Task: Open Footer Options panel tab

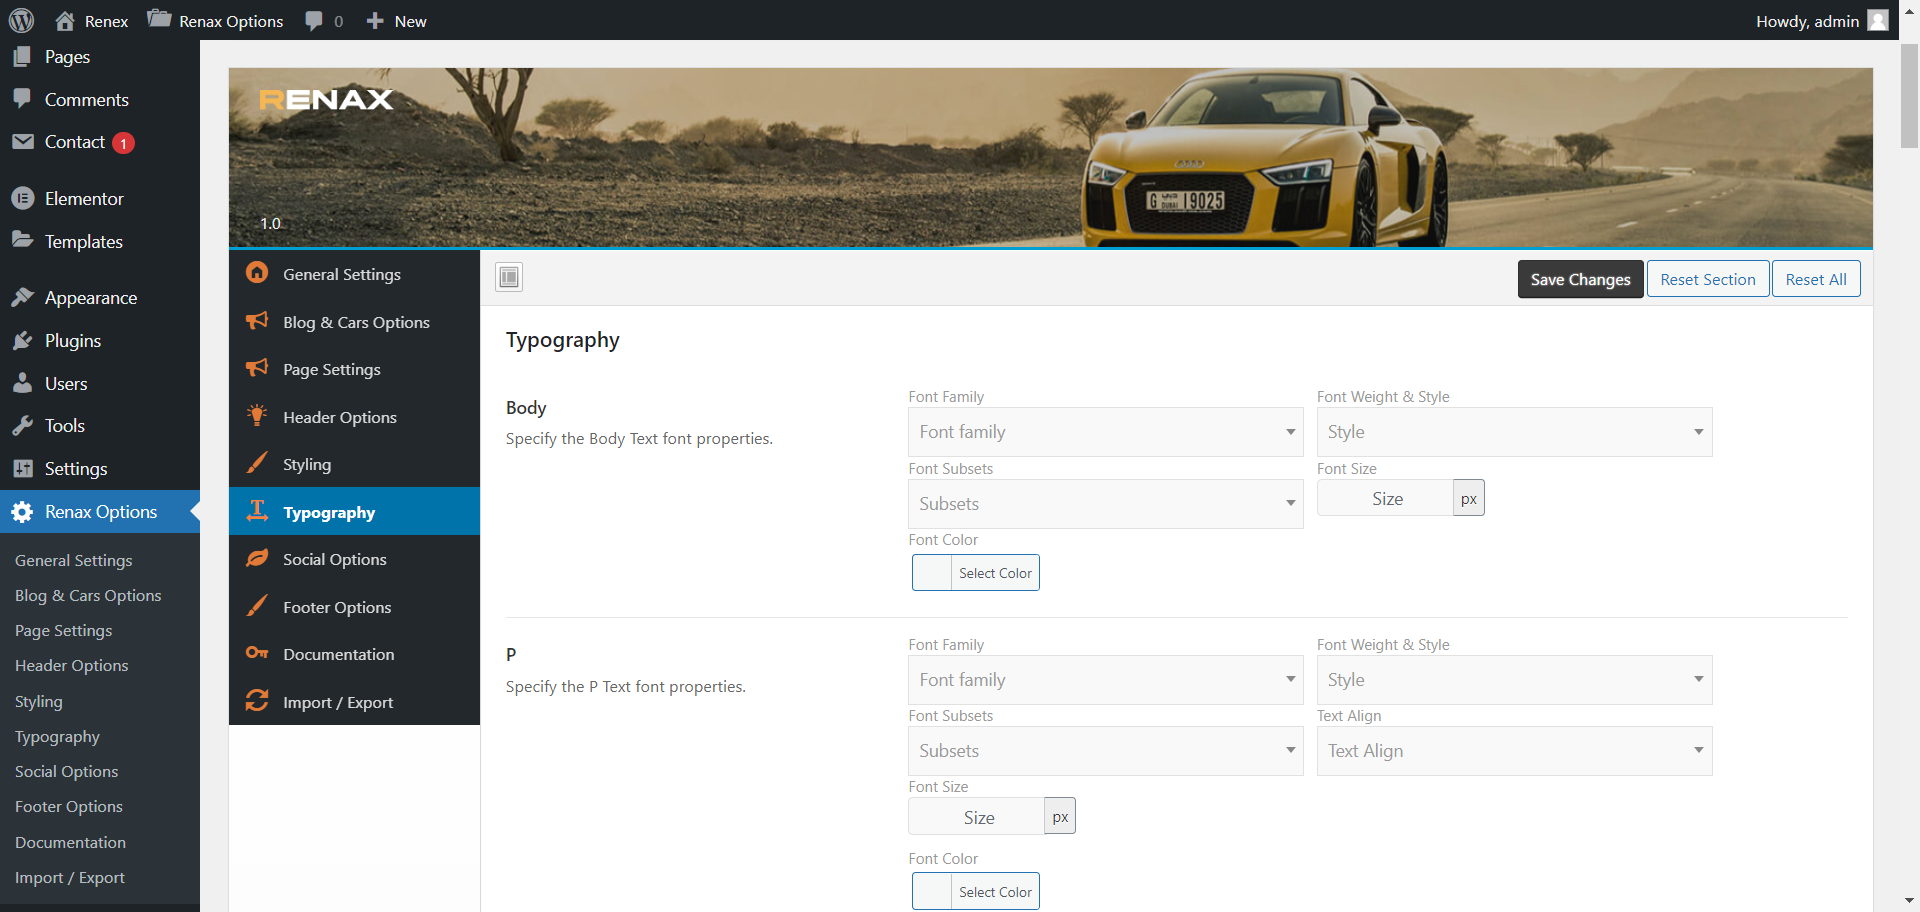Action: click(354, 607)
